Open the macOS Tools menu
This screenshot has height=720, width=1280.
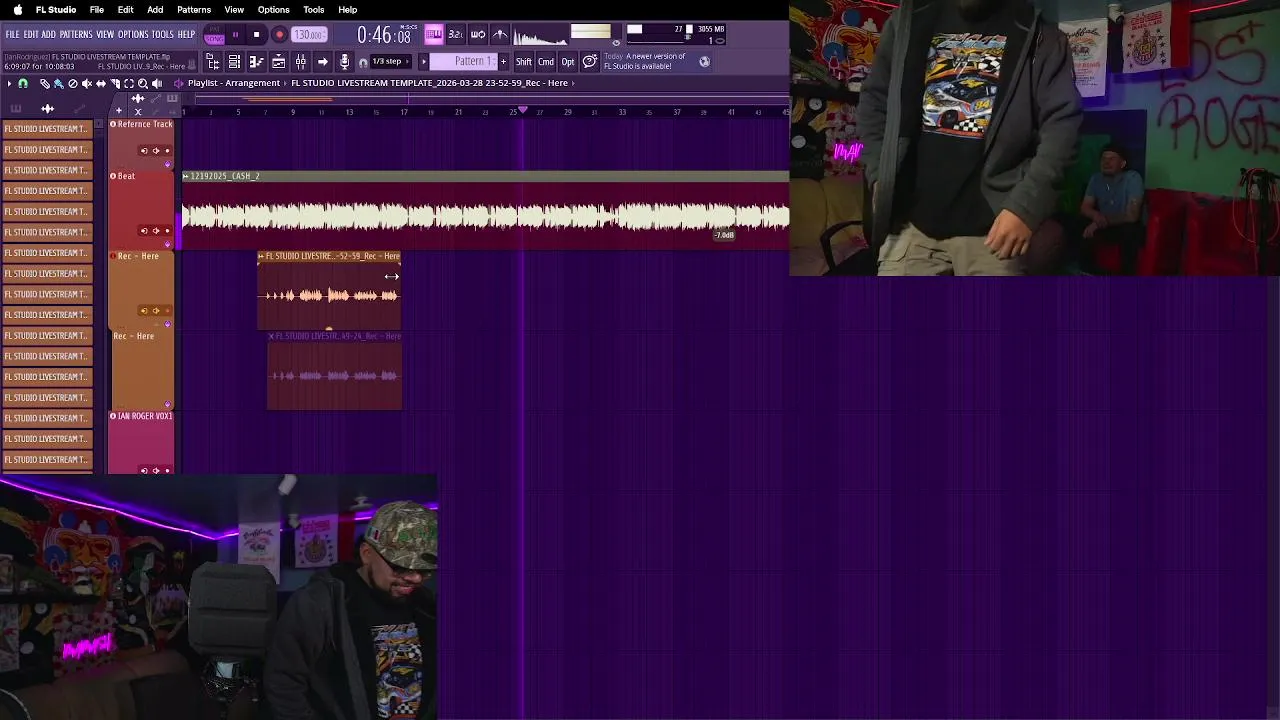pyautogui.click(x=314, y=10)
